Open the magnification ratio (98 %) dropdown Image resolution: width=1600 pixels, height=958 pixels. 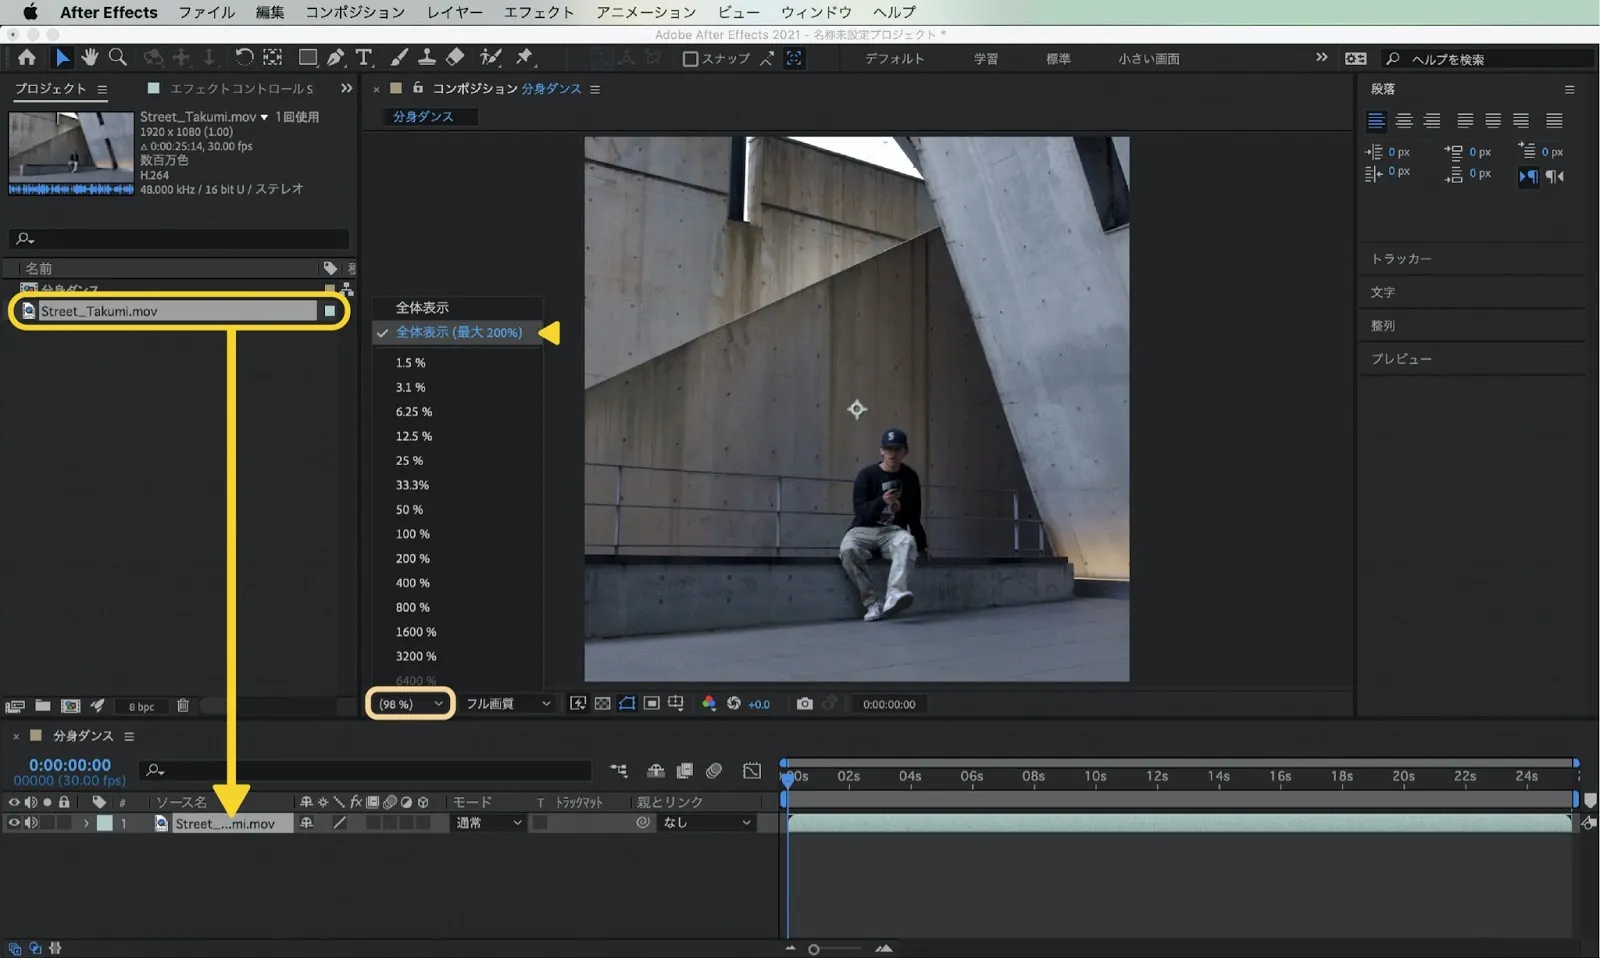pyautogui.click(x=410, y=703)
